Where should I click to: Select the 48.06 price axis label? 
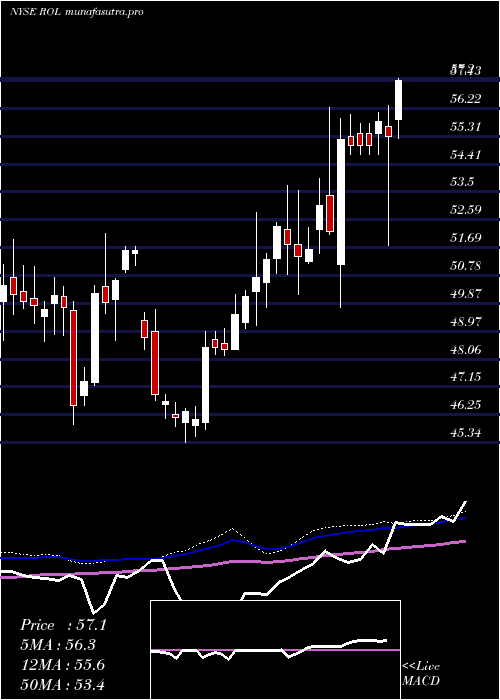click(466, 349)
